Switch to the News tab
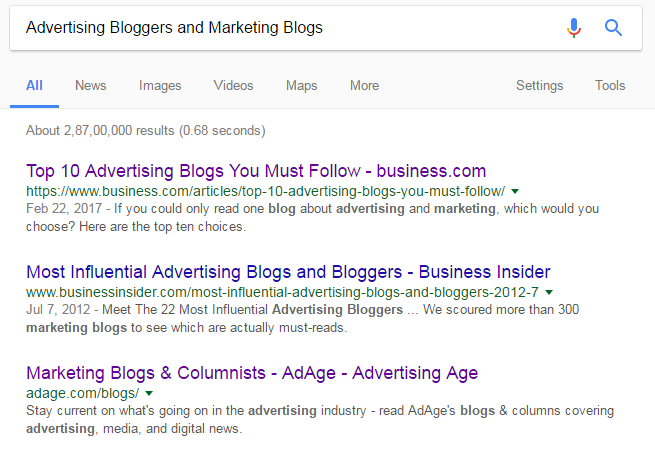655x449 pixels. (91, 86)
